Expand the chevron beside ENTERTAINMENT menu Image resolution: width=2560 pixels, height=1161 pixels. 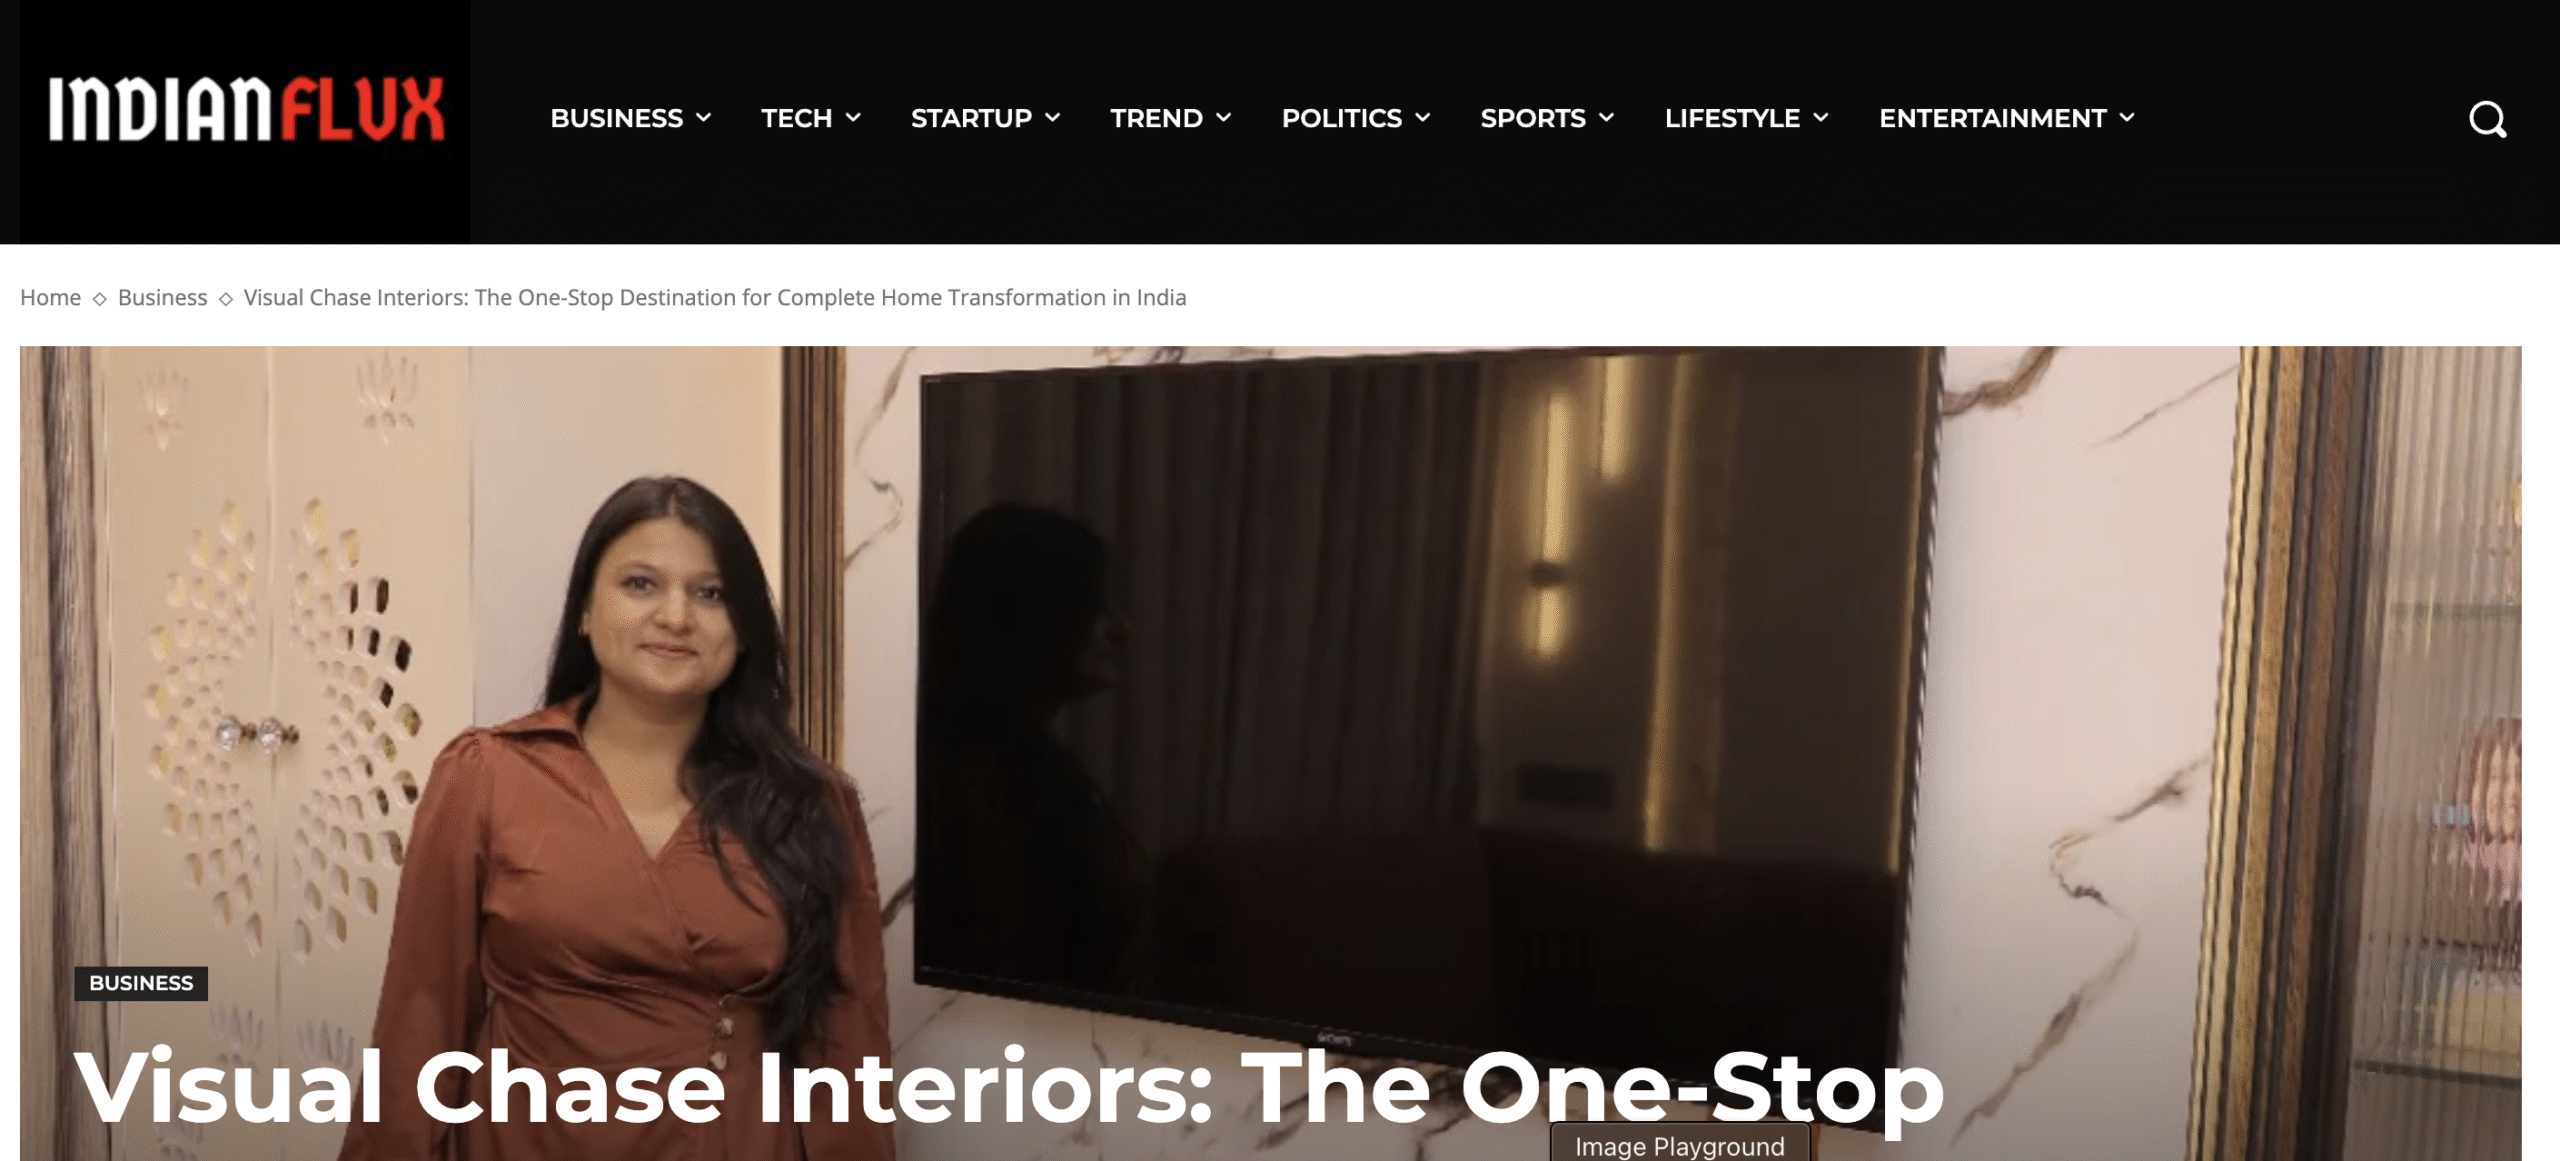pos(2127,118)
